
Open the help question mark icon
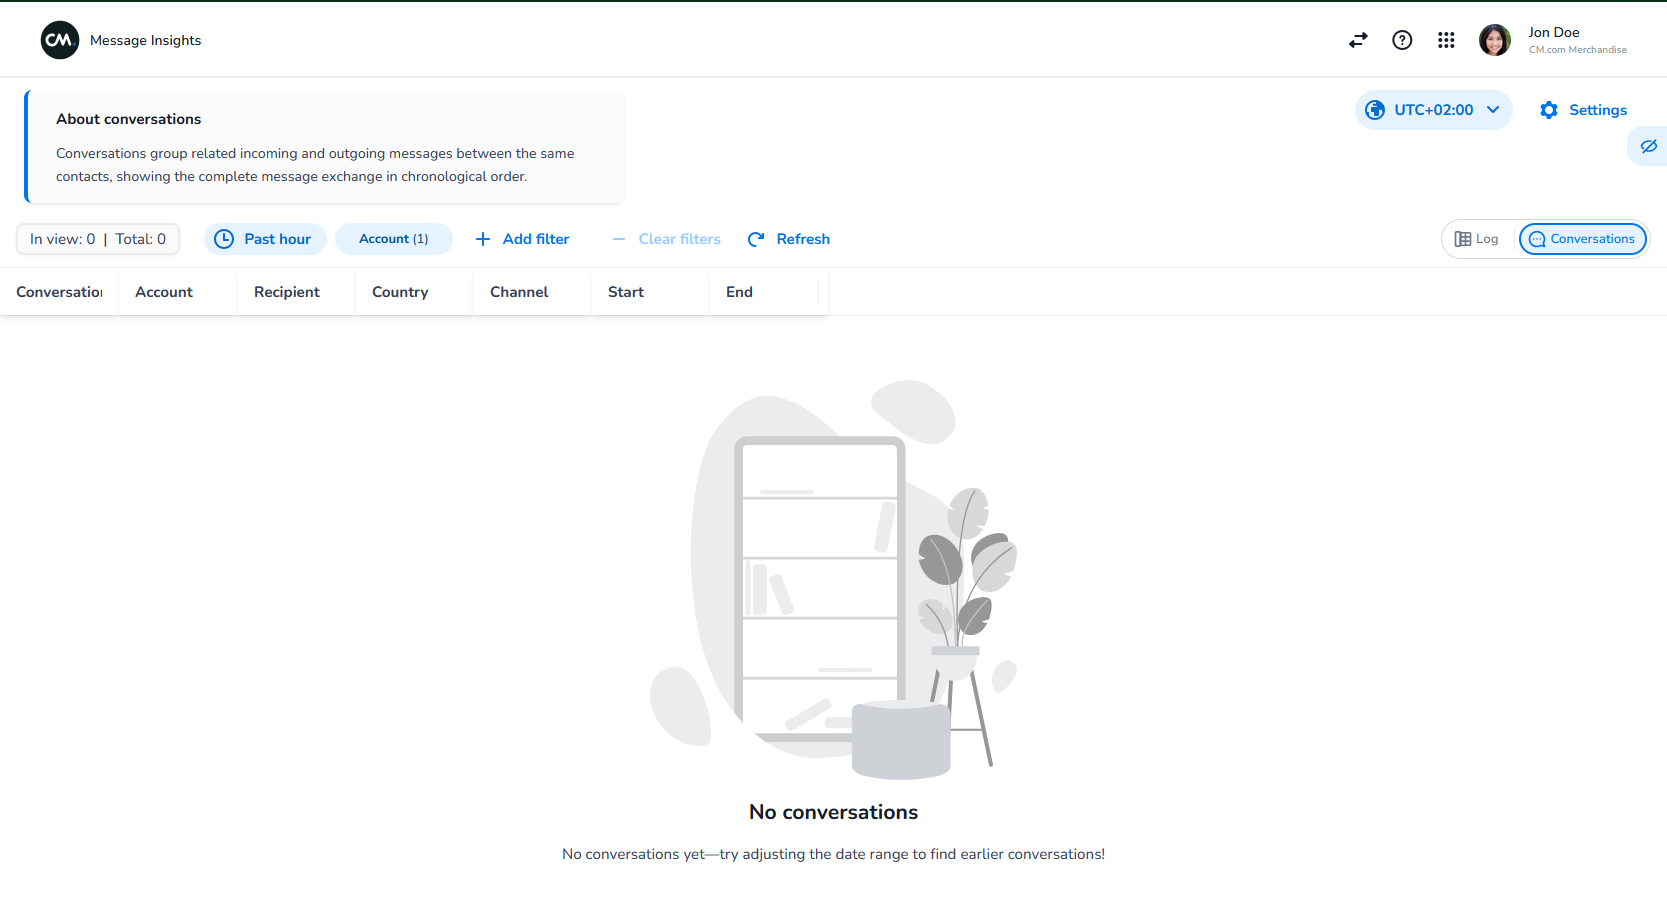click(x=1402, y=40)
